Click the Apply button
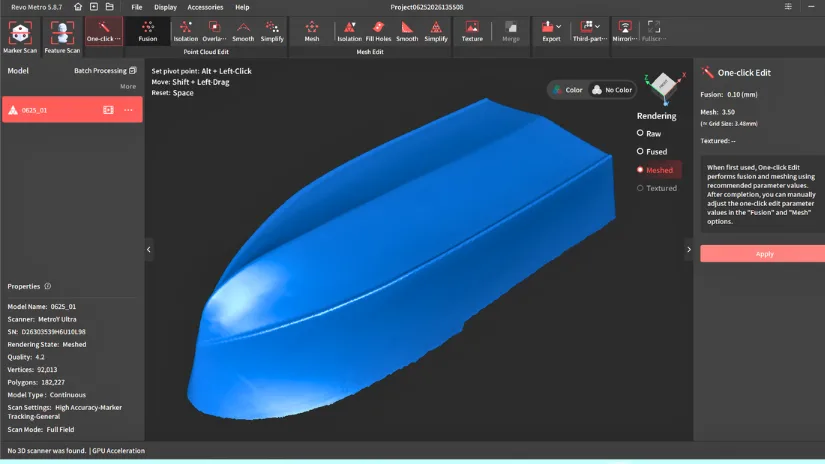The image size is (825, 464). (763, 254)
